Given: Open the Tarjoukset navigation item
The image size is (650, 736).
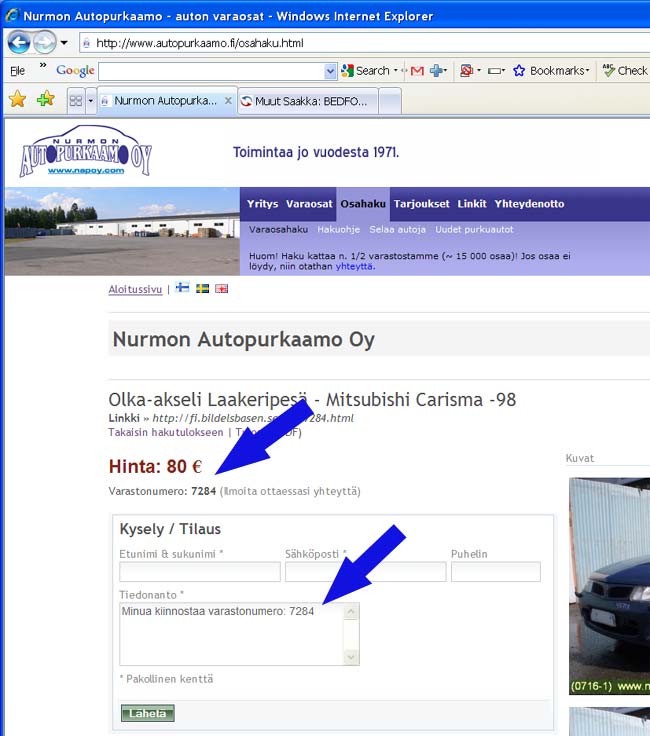Looking at the screenshot, I should 421,204.
